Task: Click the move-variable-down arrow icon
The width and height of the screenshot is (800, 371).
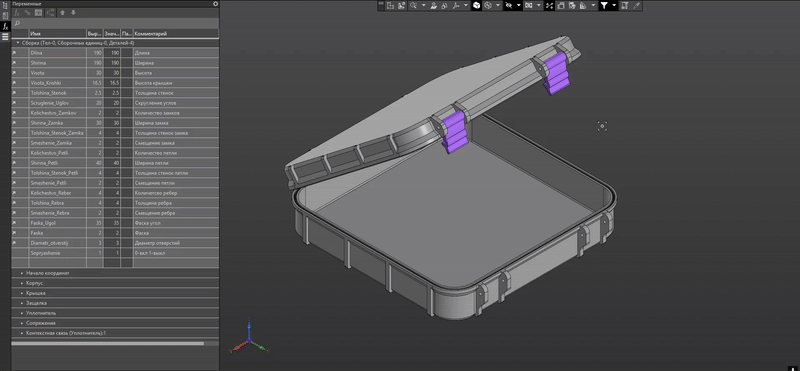Action: click(73, 13)
